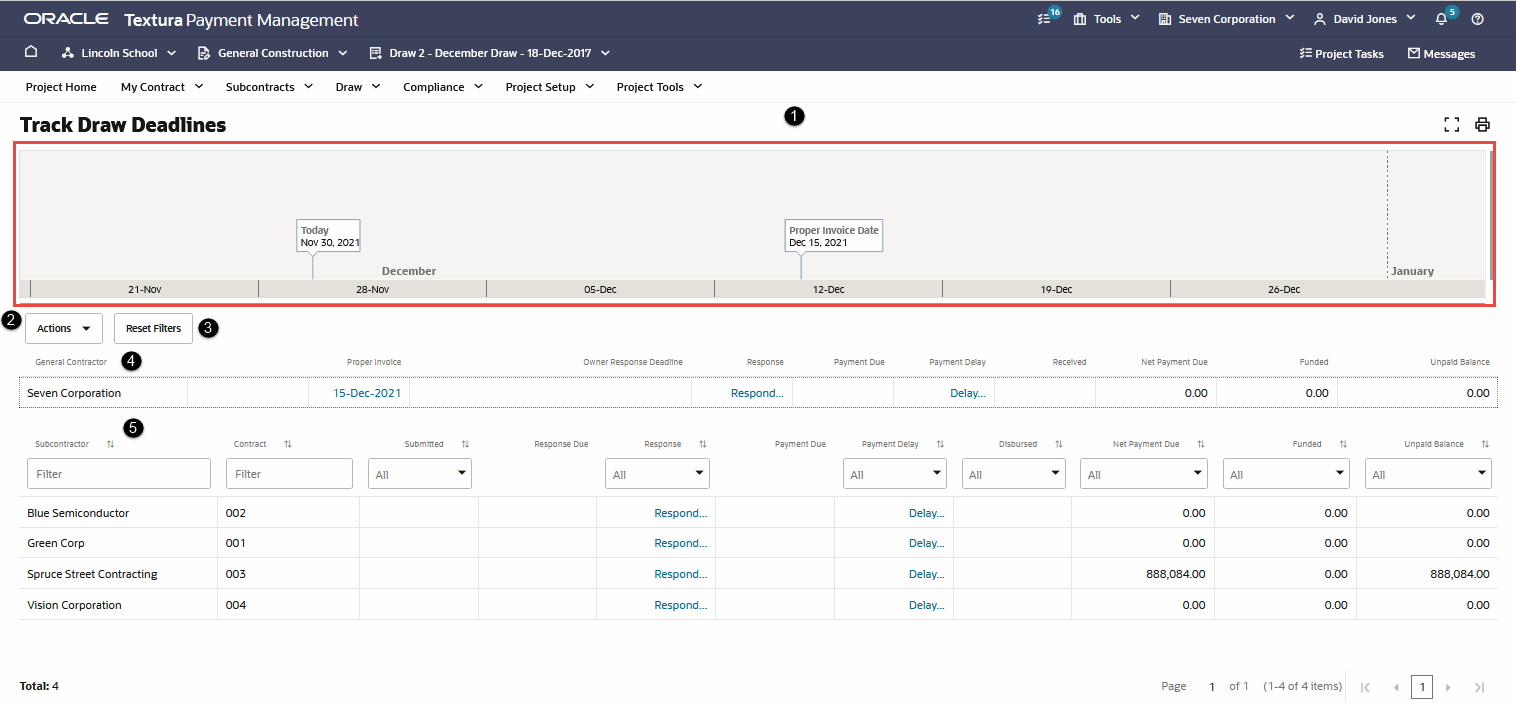Click Respond link for Blue Semiconductor

[680, 513]
